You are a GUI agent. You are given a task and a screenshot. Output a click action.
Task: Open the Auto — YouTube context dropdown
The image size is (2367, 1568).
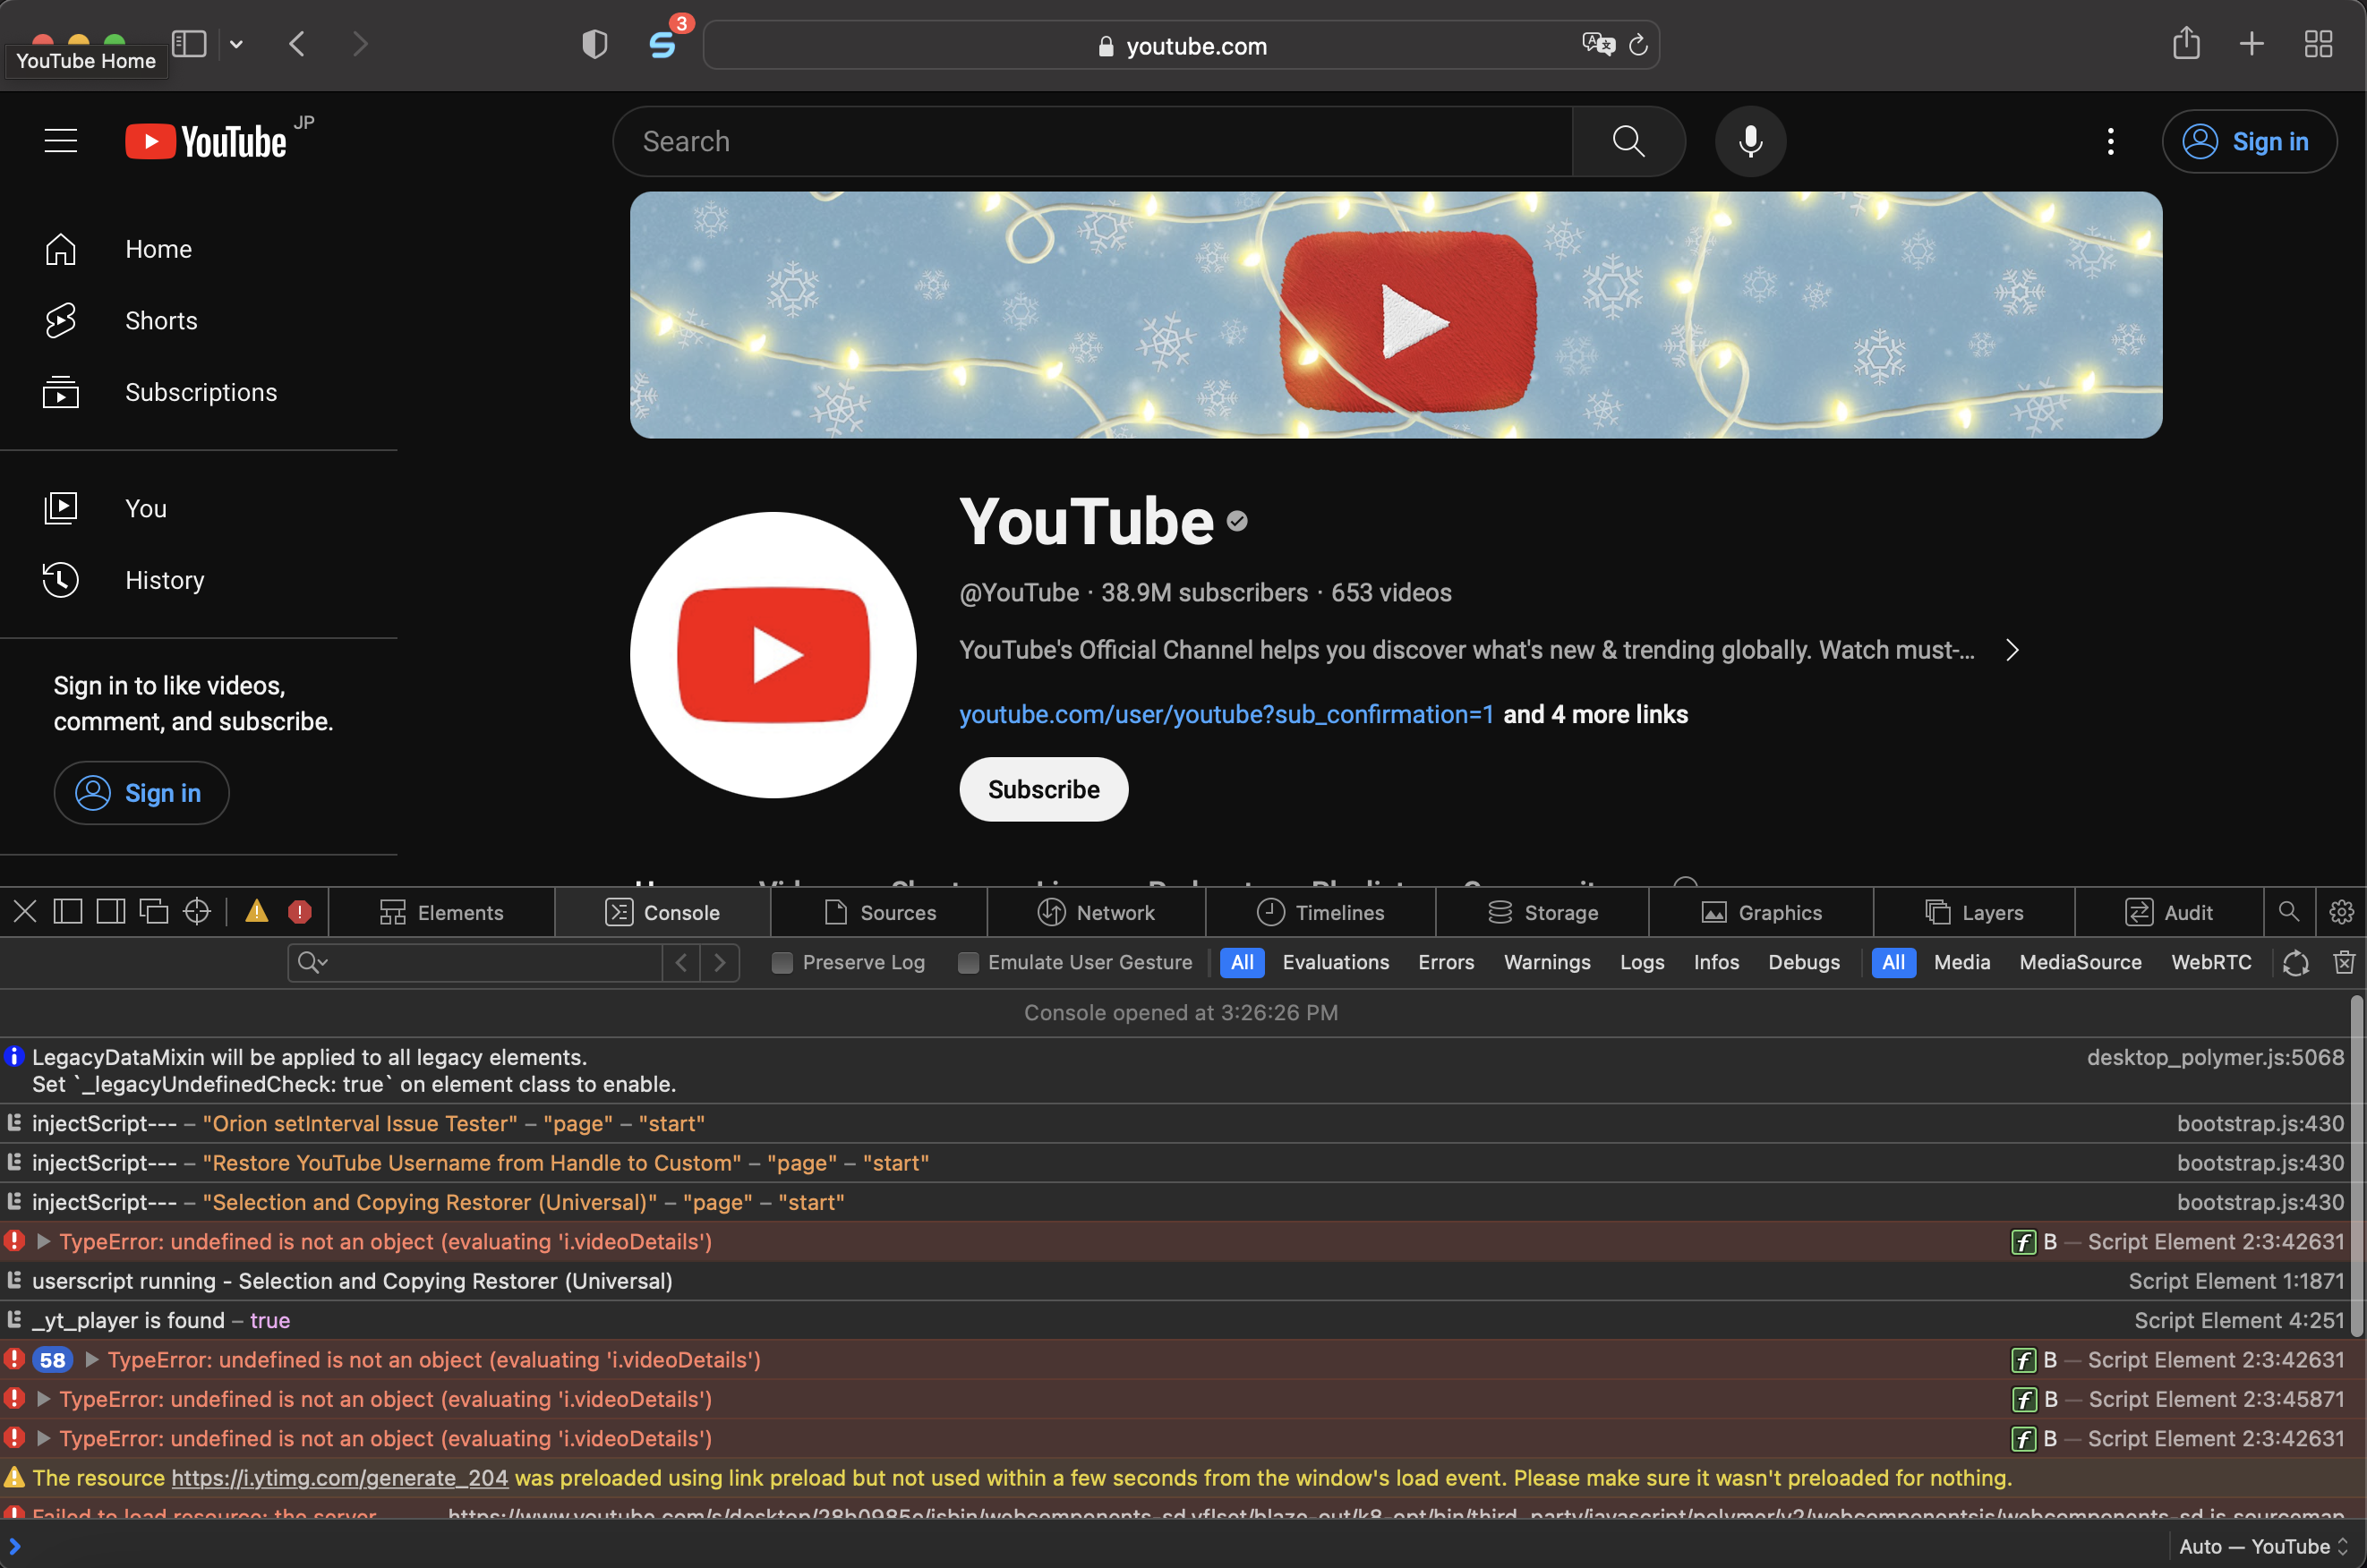coord(2263,1546)
